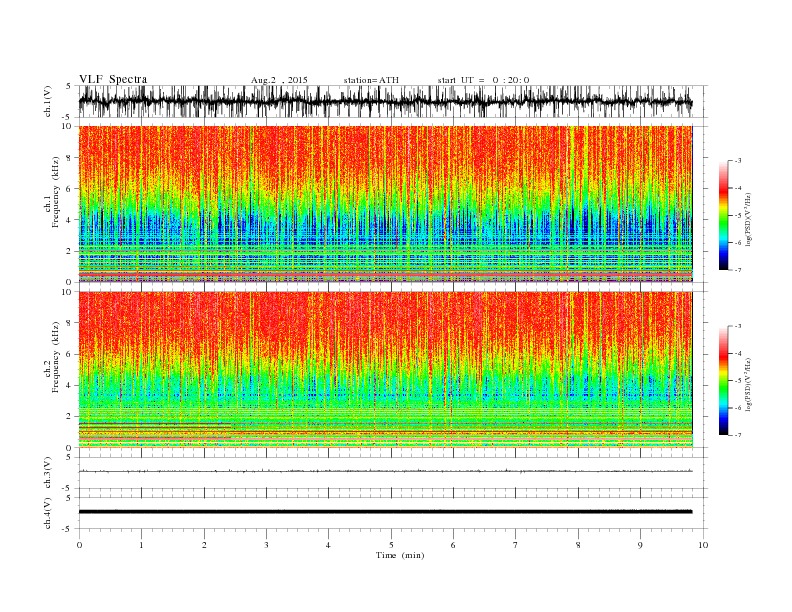Click inside the ch.1 spectrogram panel
792x612 pixels.
(x=385, y=204)
